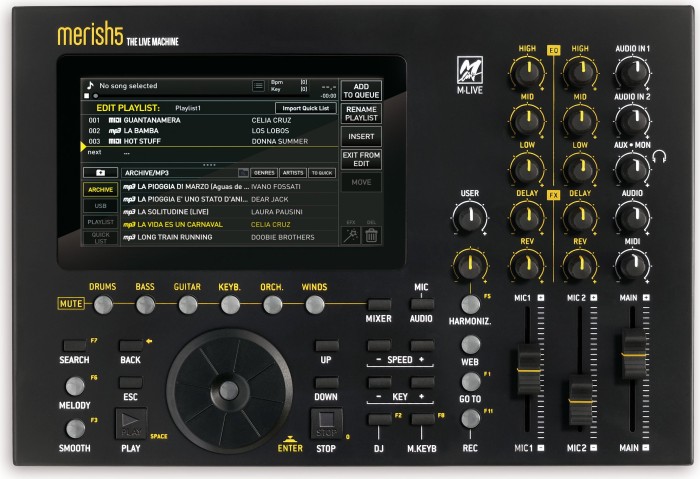
Task: Mute the ORCH. track button
Action: click(x=272, y=305)
